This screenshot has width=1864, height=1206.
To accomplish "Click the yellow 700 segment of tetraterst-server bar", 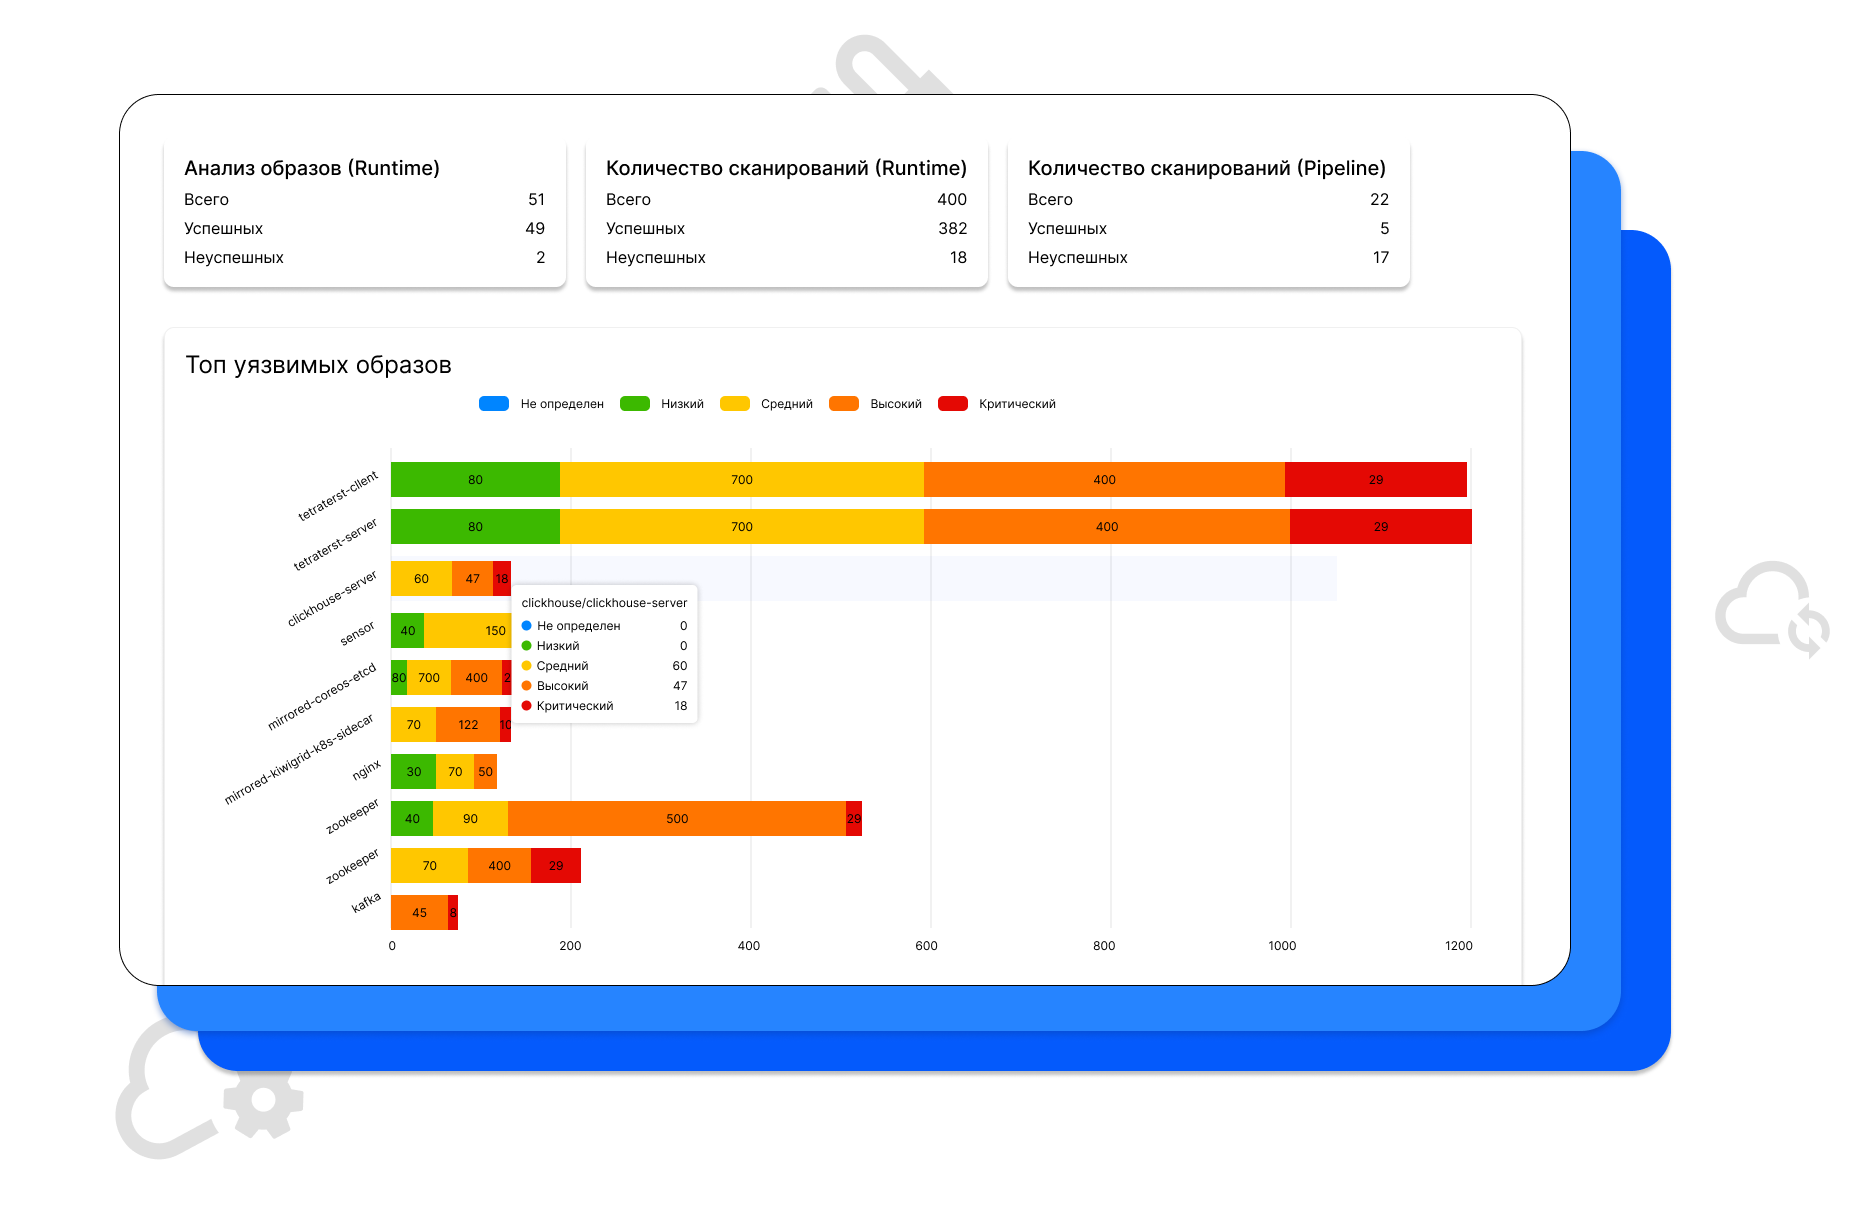I will (x=742, y=527).
